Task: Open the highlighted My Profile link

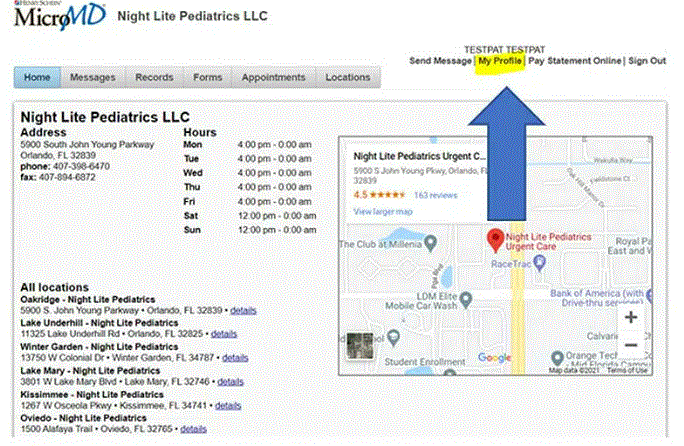Action: [499, 61]
